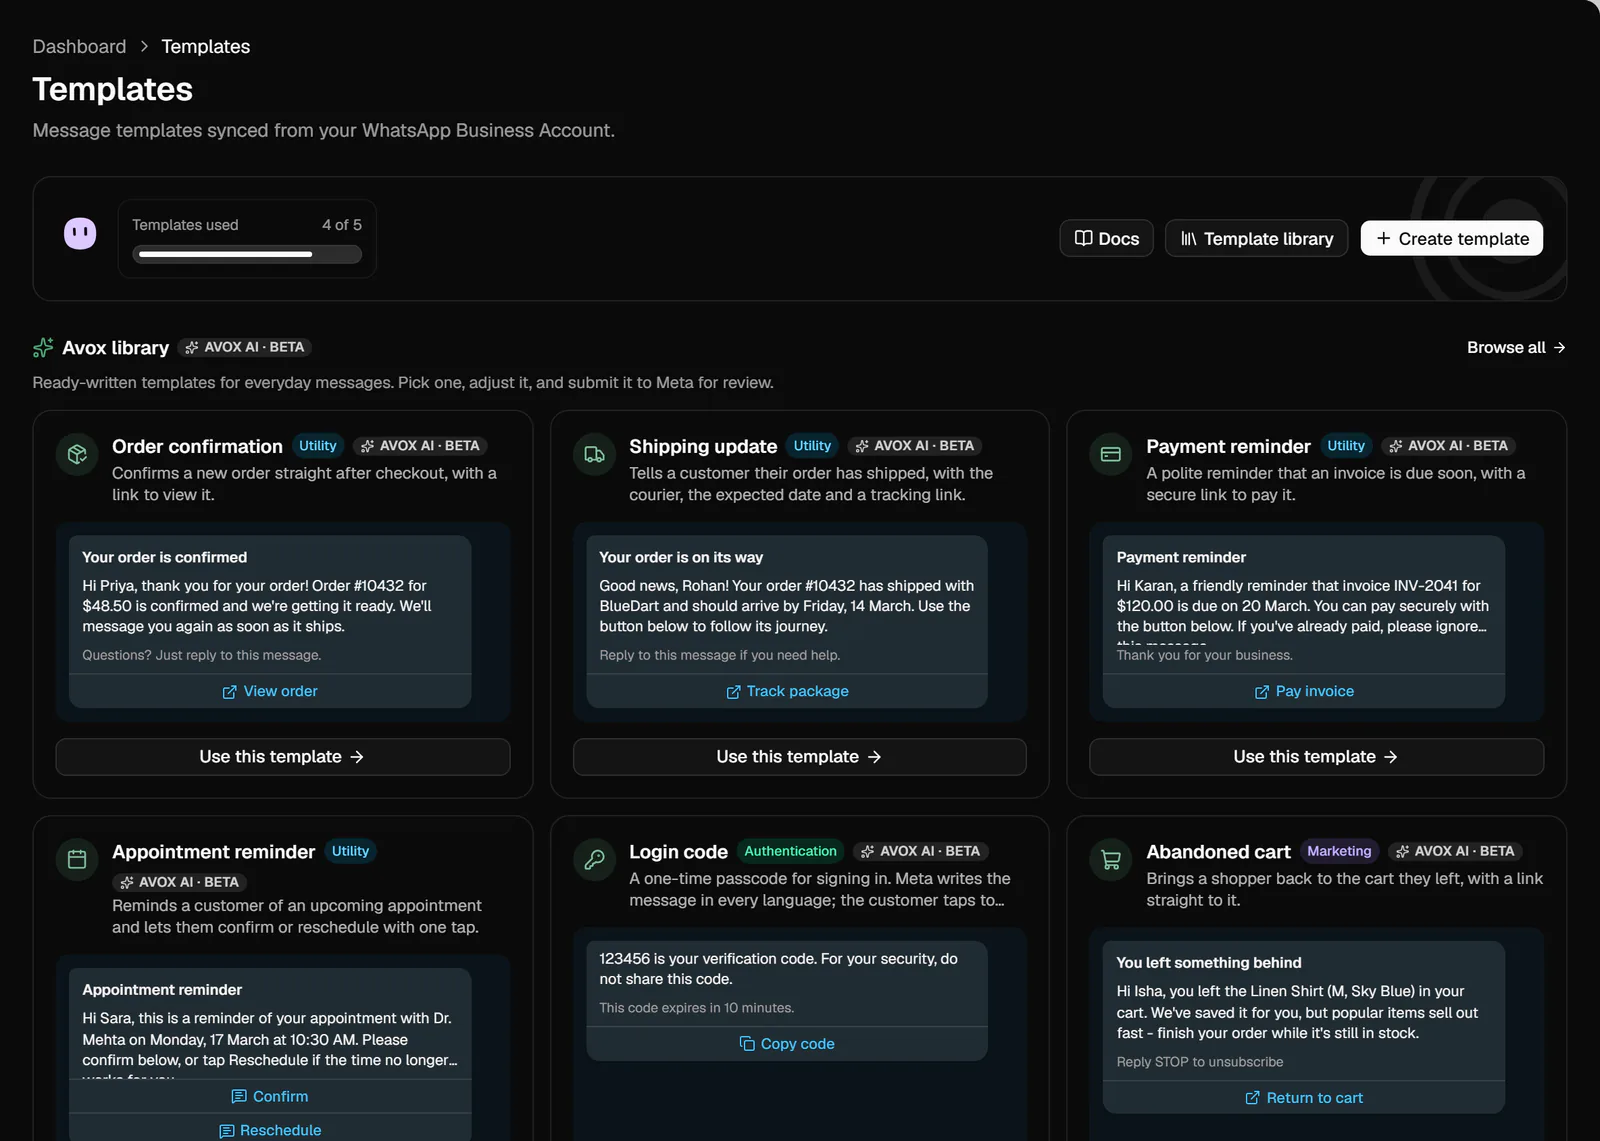This screenshot has width=1600, height=1141.
Task: Click the sparkle icon beside Avox library
Action: pos(43,348)
